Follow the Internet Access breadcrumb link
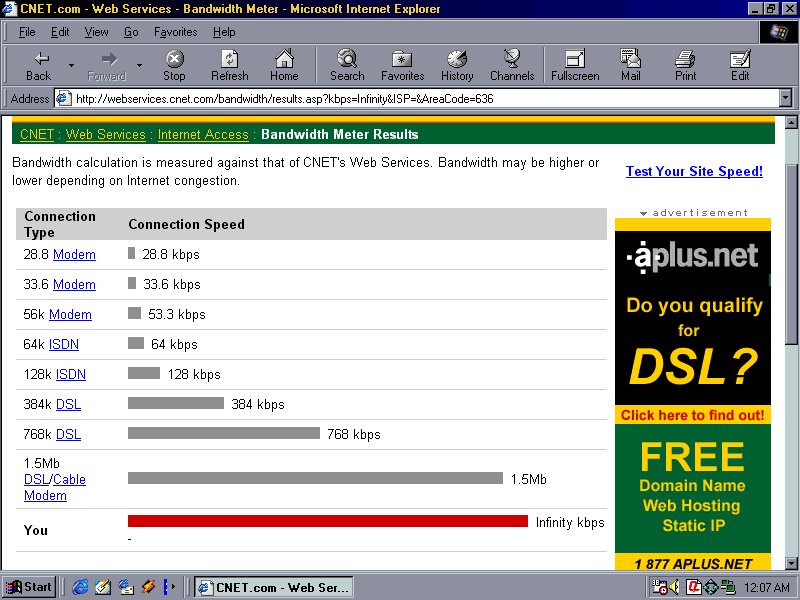The image size is (800, 600). pos(203,134)
